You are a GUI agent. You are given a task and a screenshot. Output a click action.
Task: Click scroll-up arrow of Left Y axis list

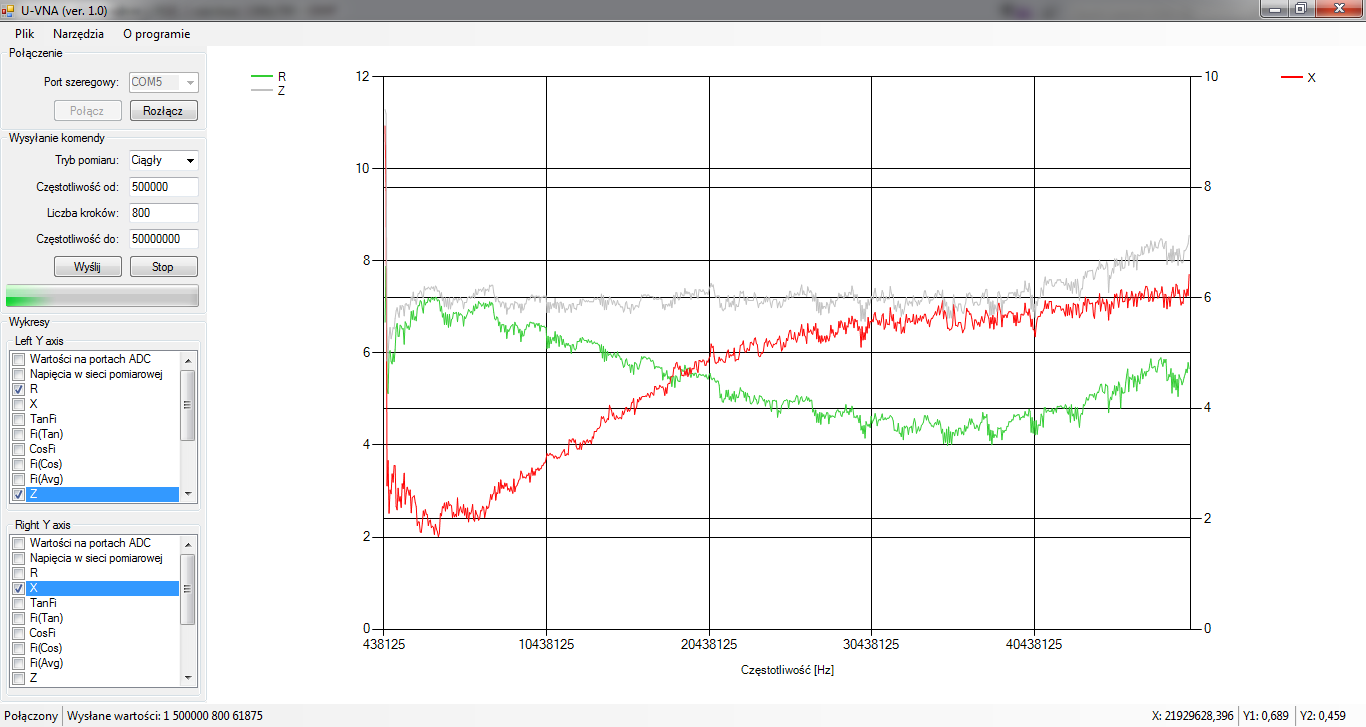(x=187, y=359)
